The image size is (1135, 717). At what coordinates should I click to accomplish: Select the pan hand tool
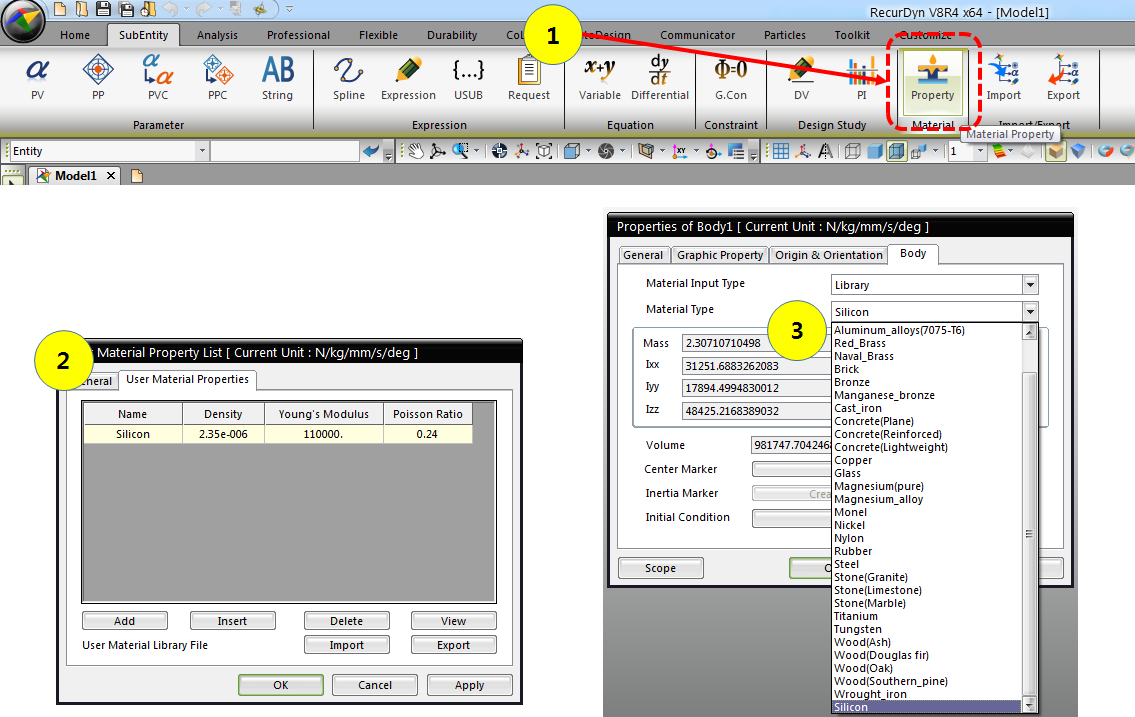[415, 151]
